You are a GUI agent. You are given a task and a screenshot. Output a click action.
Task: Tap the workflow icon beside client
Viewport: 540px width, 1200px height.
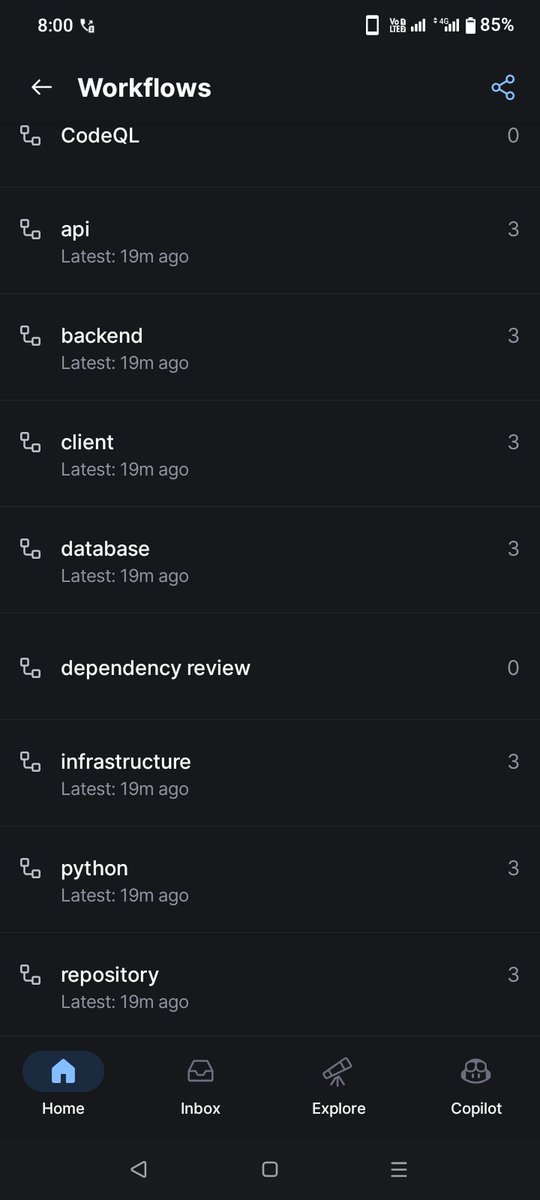pyautogui.click(x=31, y=442)
